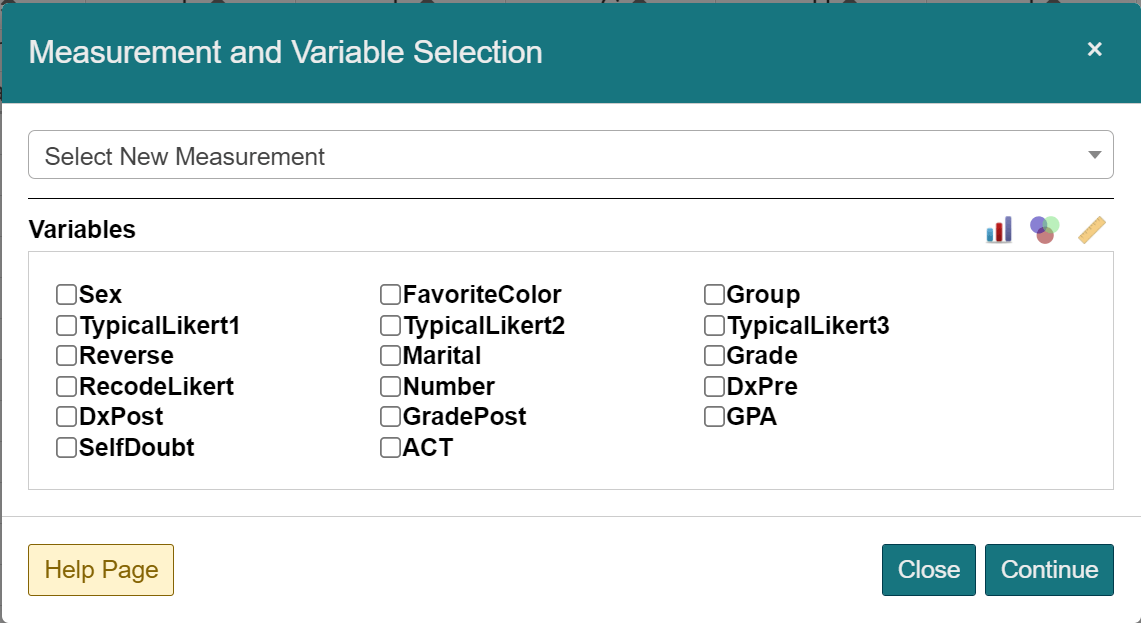Open the Help Page
The width and height of the screenshot is (1141, 623).
coord(101,570)
